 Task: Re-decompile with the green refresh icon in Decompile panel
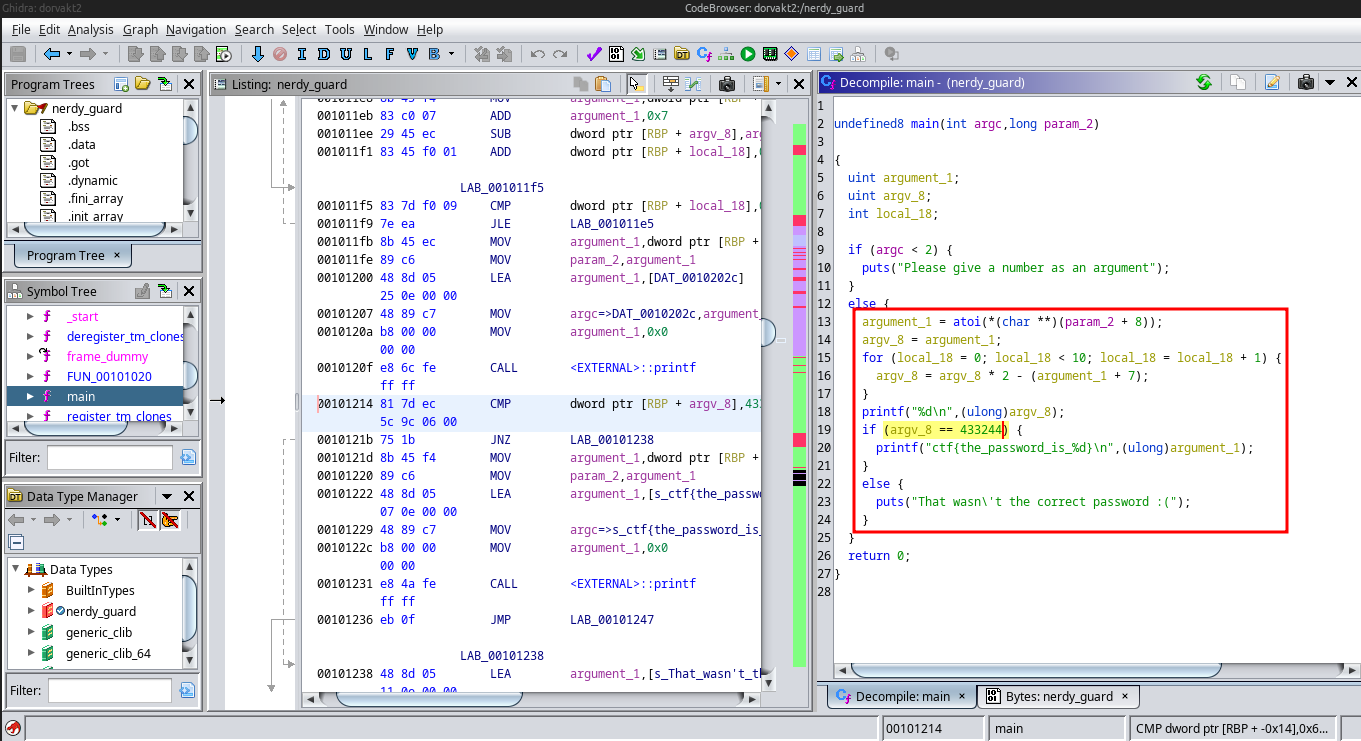coord(1204,83)
